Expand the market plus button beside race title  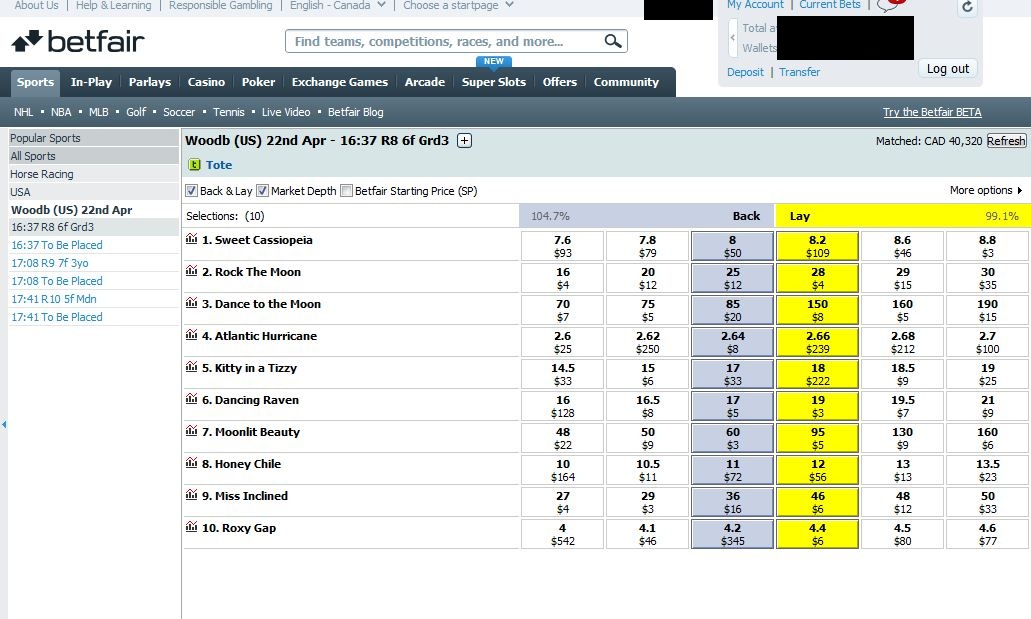click(464, 140)
